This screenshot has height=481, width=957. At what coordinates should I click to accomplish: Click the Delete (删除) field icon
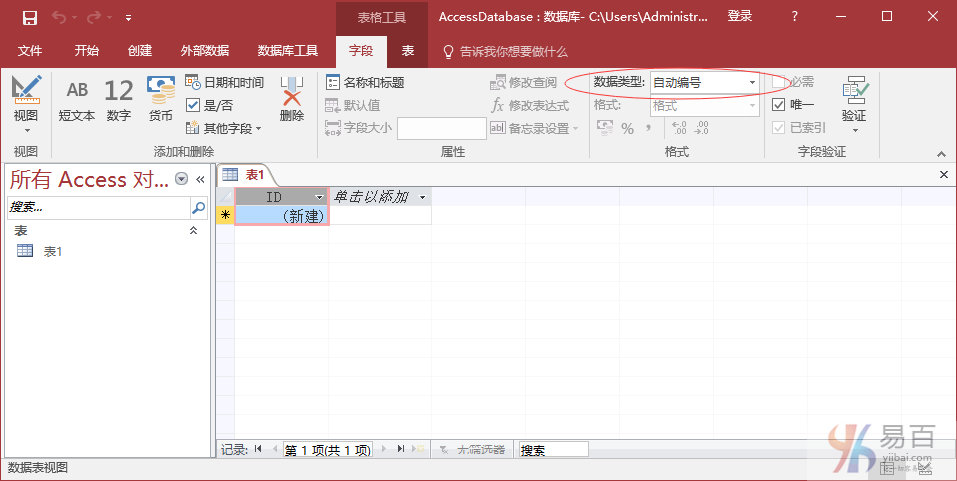291,100
